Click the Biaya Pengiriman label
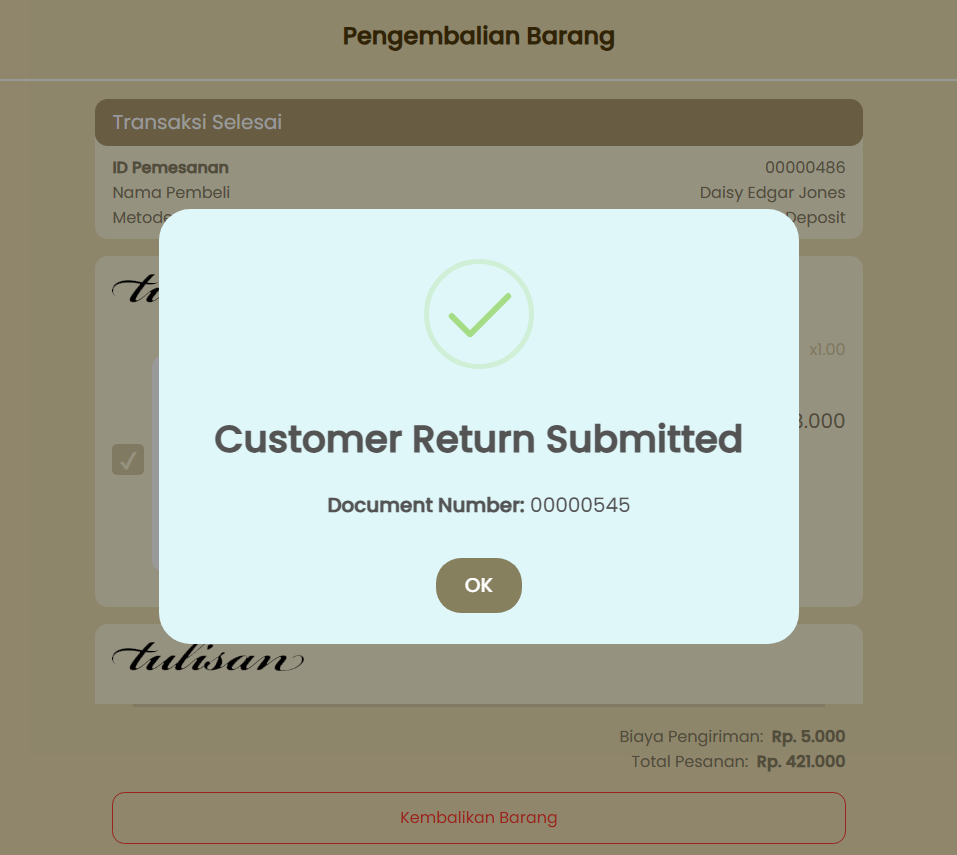 (692, 737)
